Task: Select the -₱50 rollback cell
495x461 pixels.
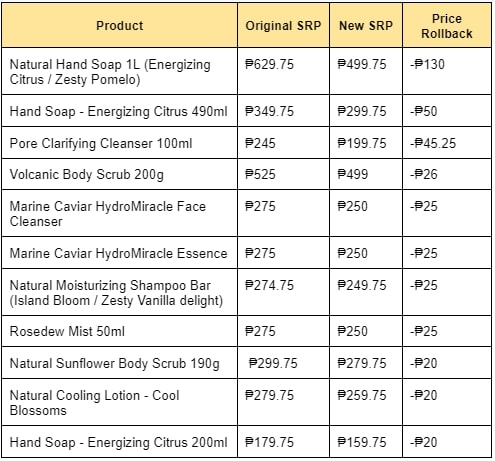Action: pos(447,111)
